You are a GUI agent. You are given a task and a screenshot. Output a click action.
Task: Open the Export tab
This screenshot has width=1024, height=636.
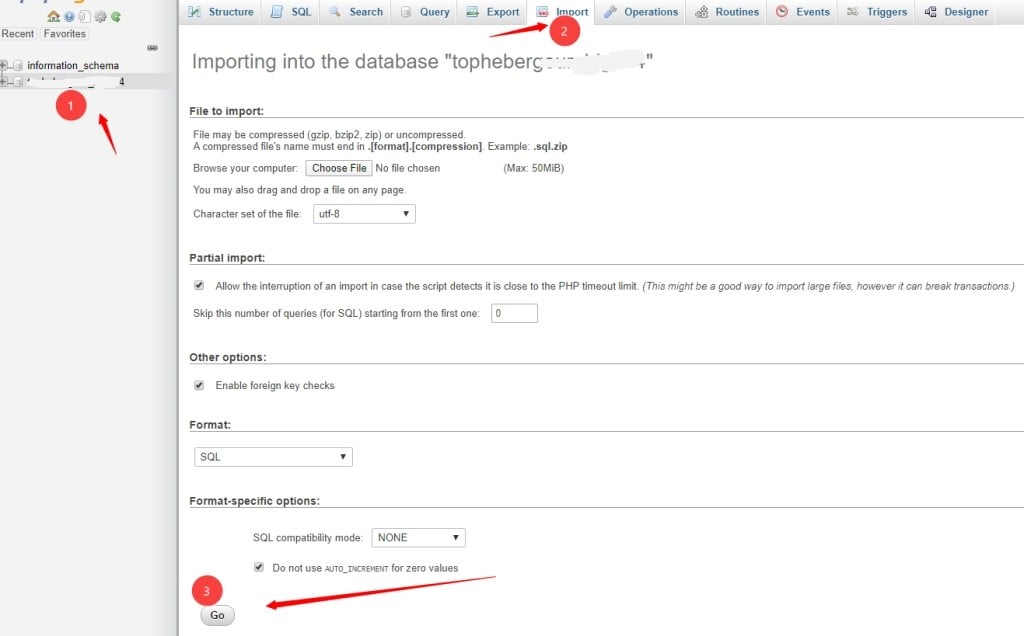493,12
